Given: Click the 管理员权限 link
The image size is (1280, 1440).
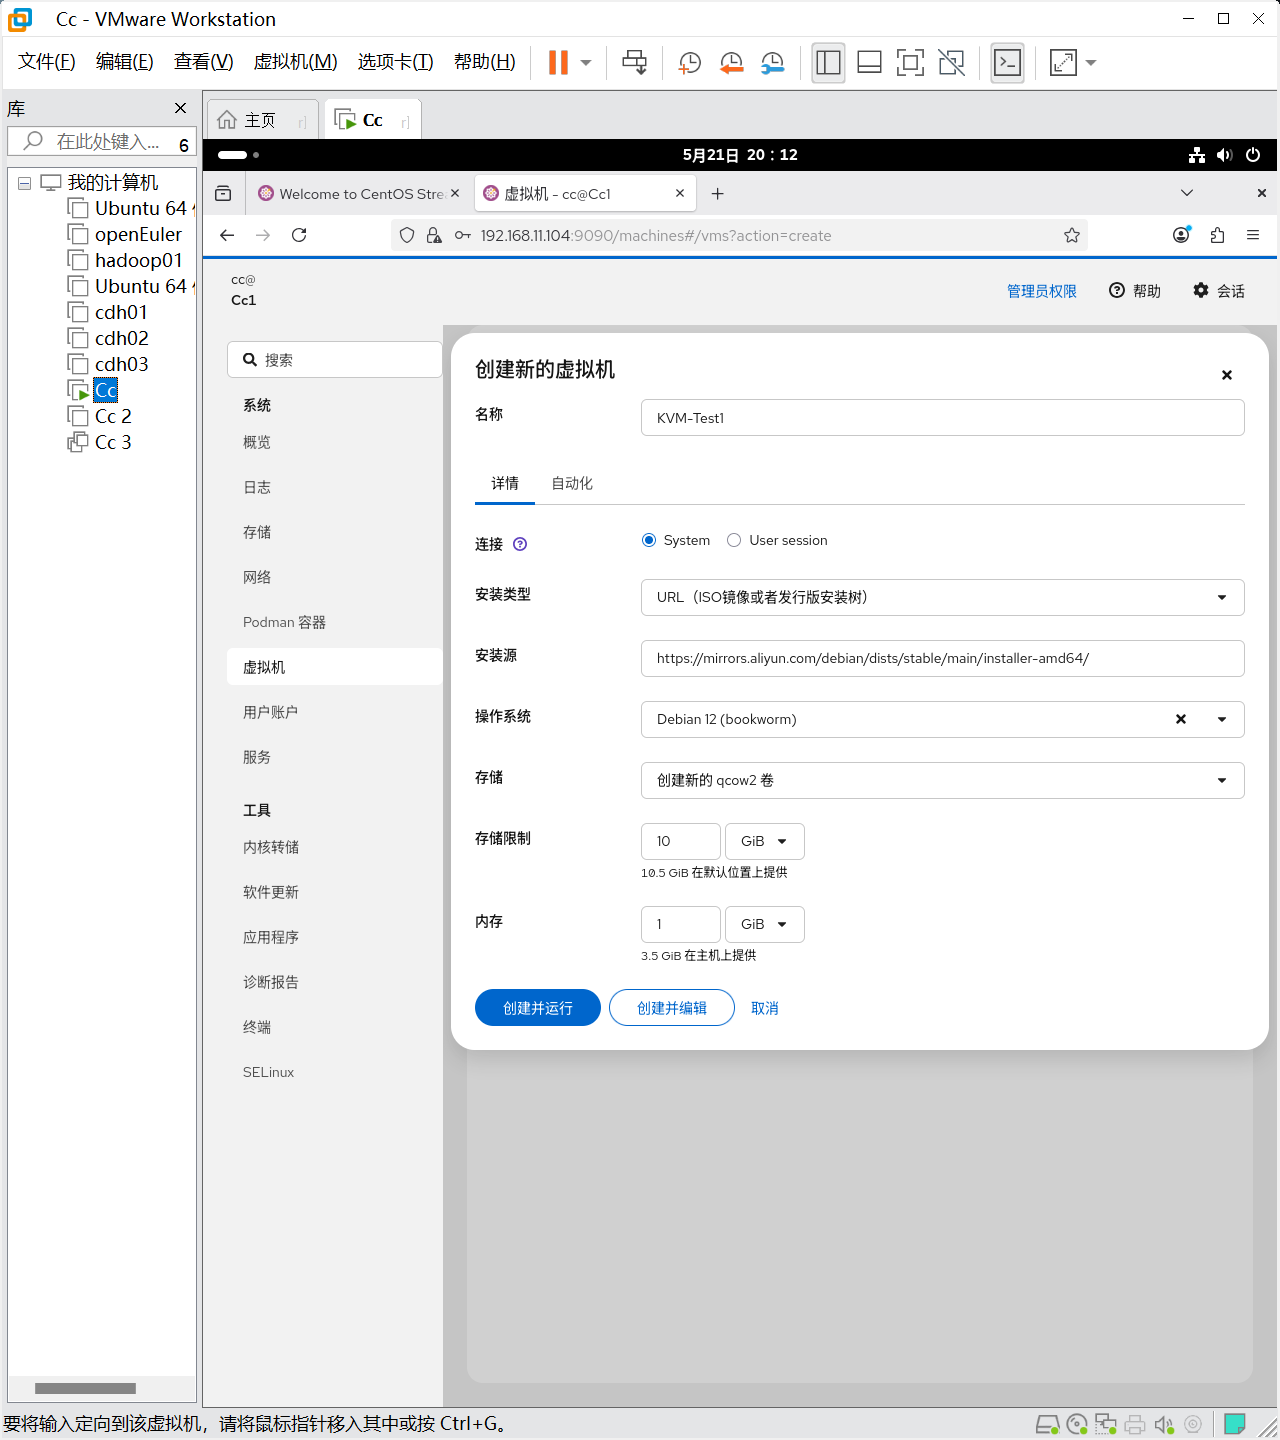Looking at the screenshot, I should pyautogui.click(x=1042, y=291).
